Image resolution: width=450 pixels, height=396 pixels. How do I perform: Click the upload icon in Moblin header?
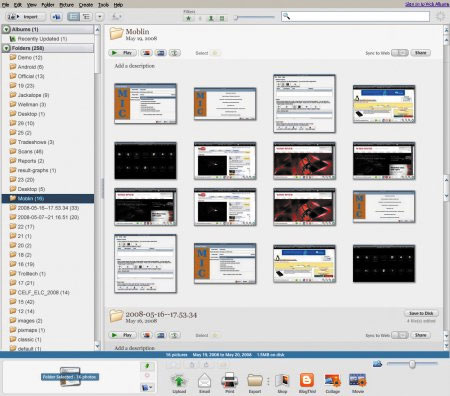[175, 53]
